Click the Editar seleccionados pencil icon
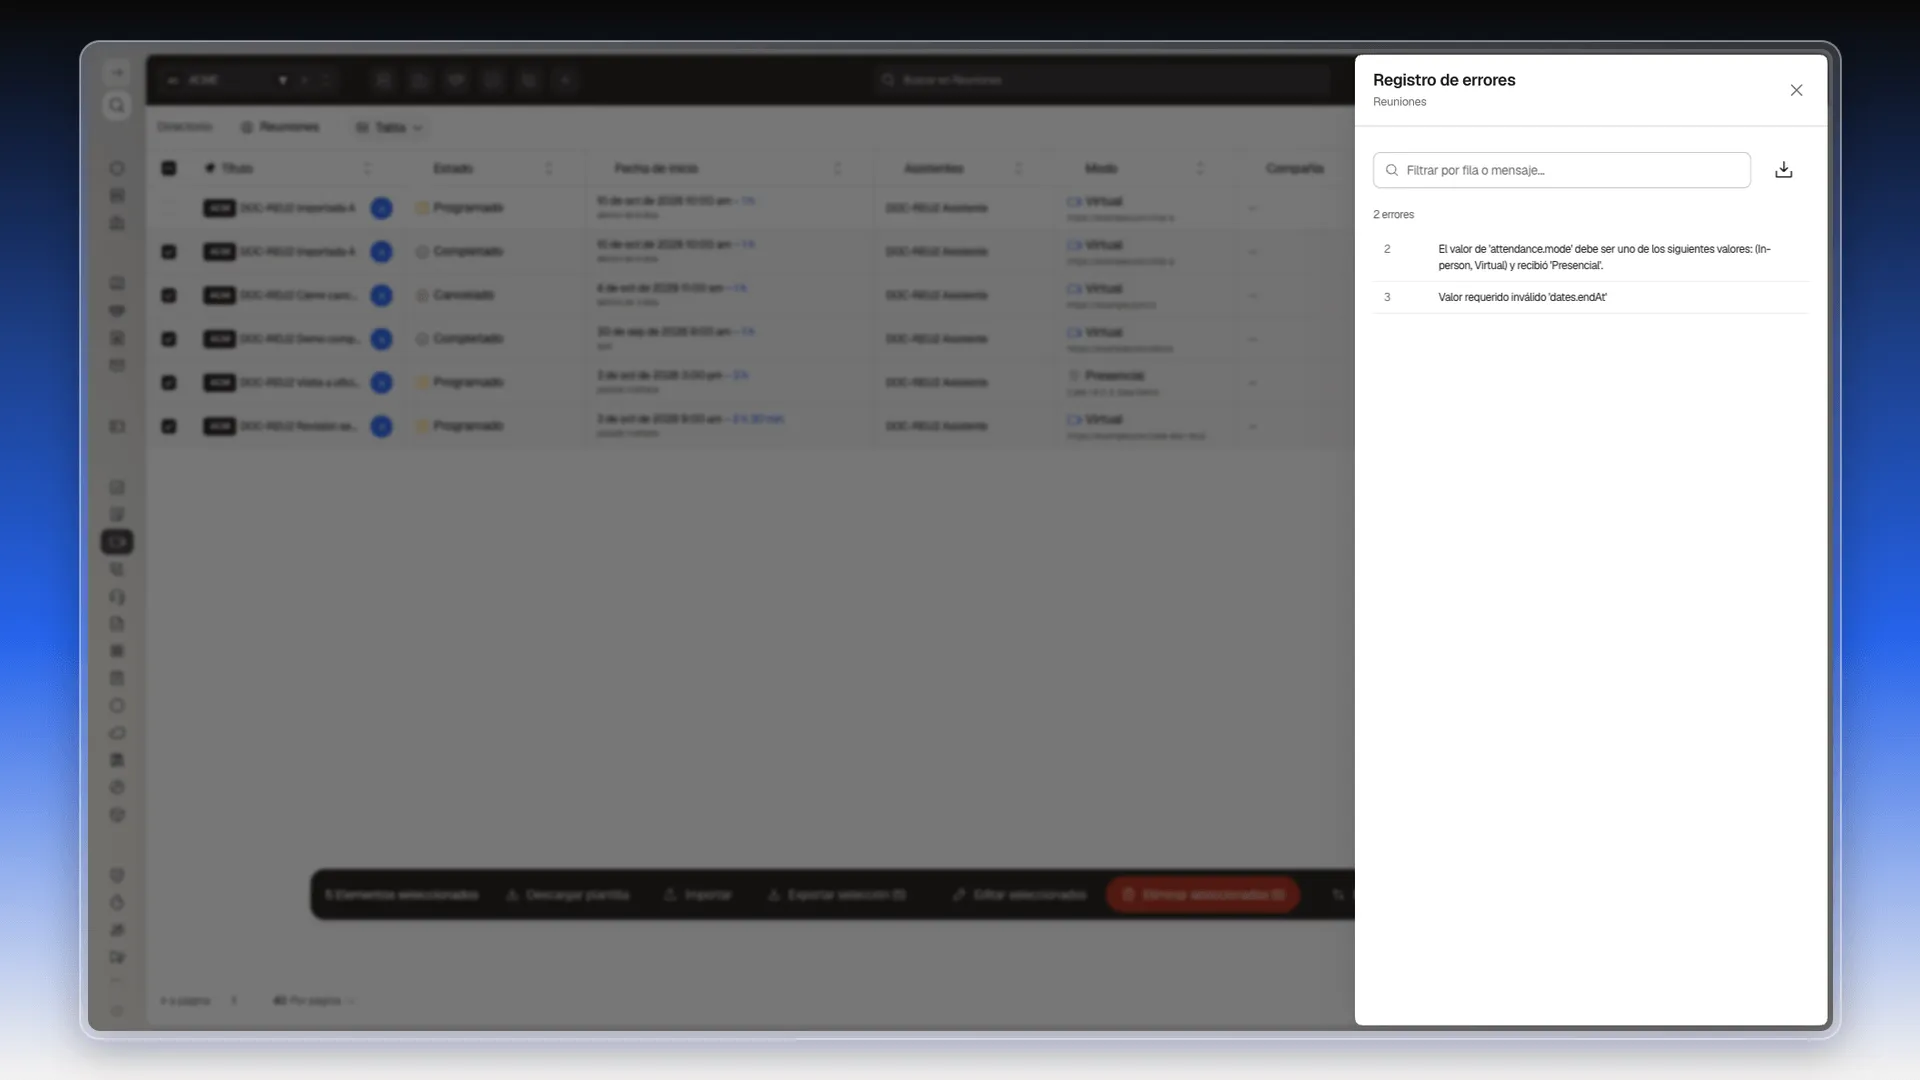Viewport: 1920px width, 1080px height. [959, 894]
